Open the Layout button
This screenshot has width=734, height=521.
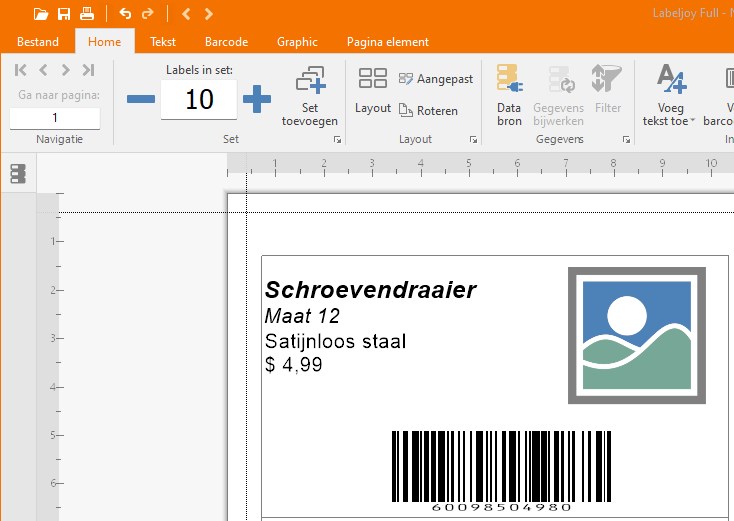[x=373, y=91]
